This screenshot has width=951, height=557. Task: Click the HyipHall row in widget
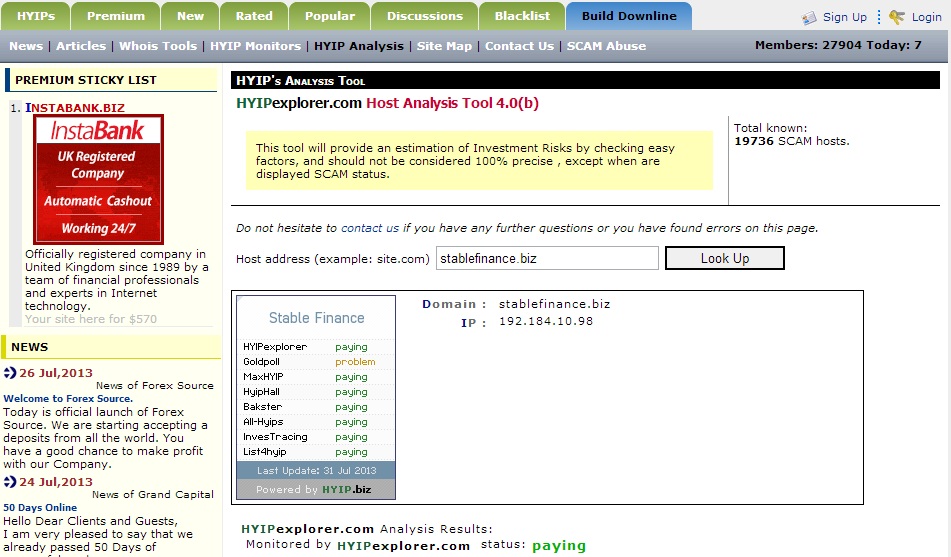(x=315, y=392)
